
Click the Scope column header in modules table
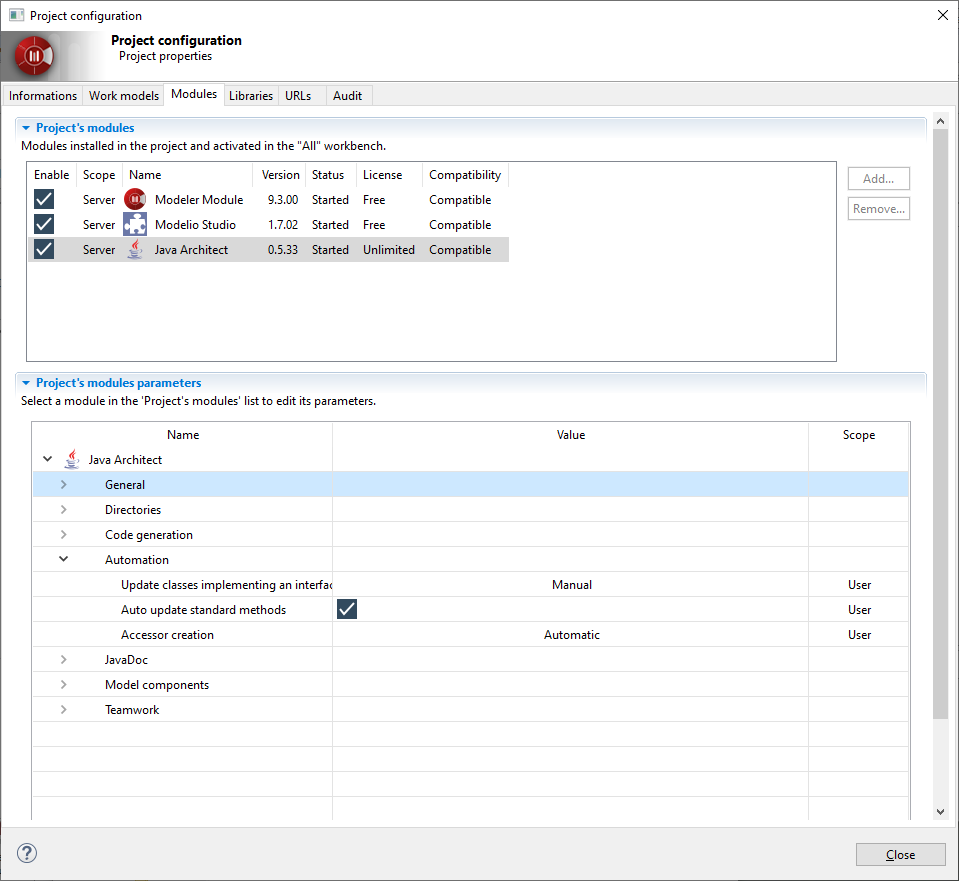coord(99,175)
